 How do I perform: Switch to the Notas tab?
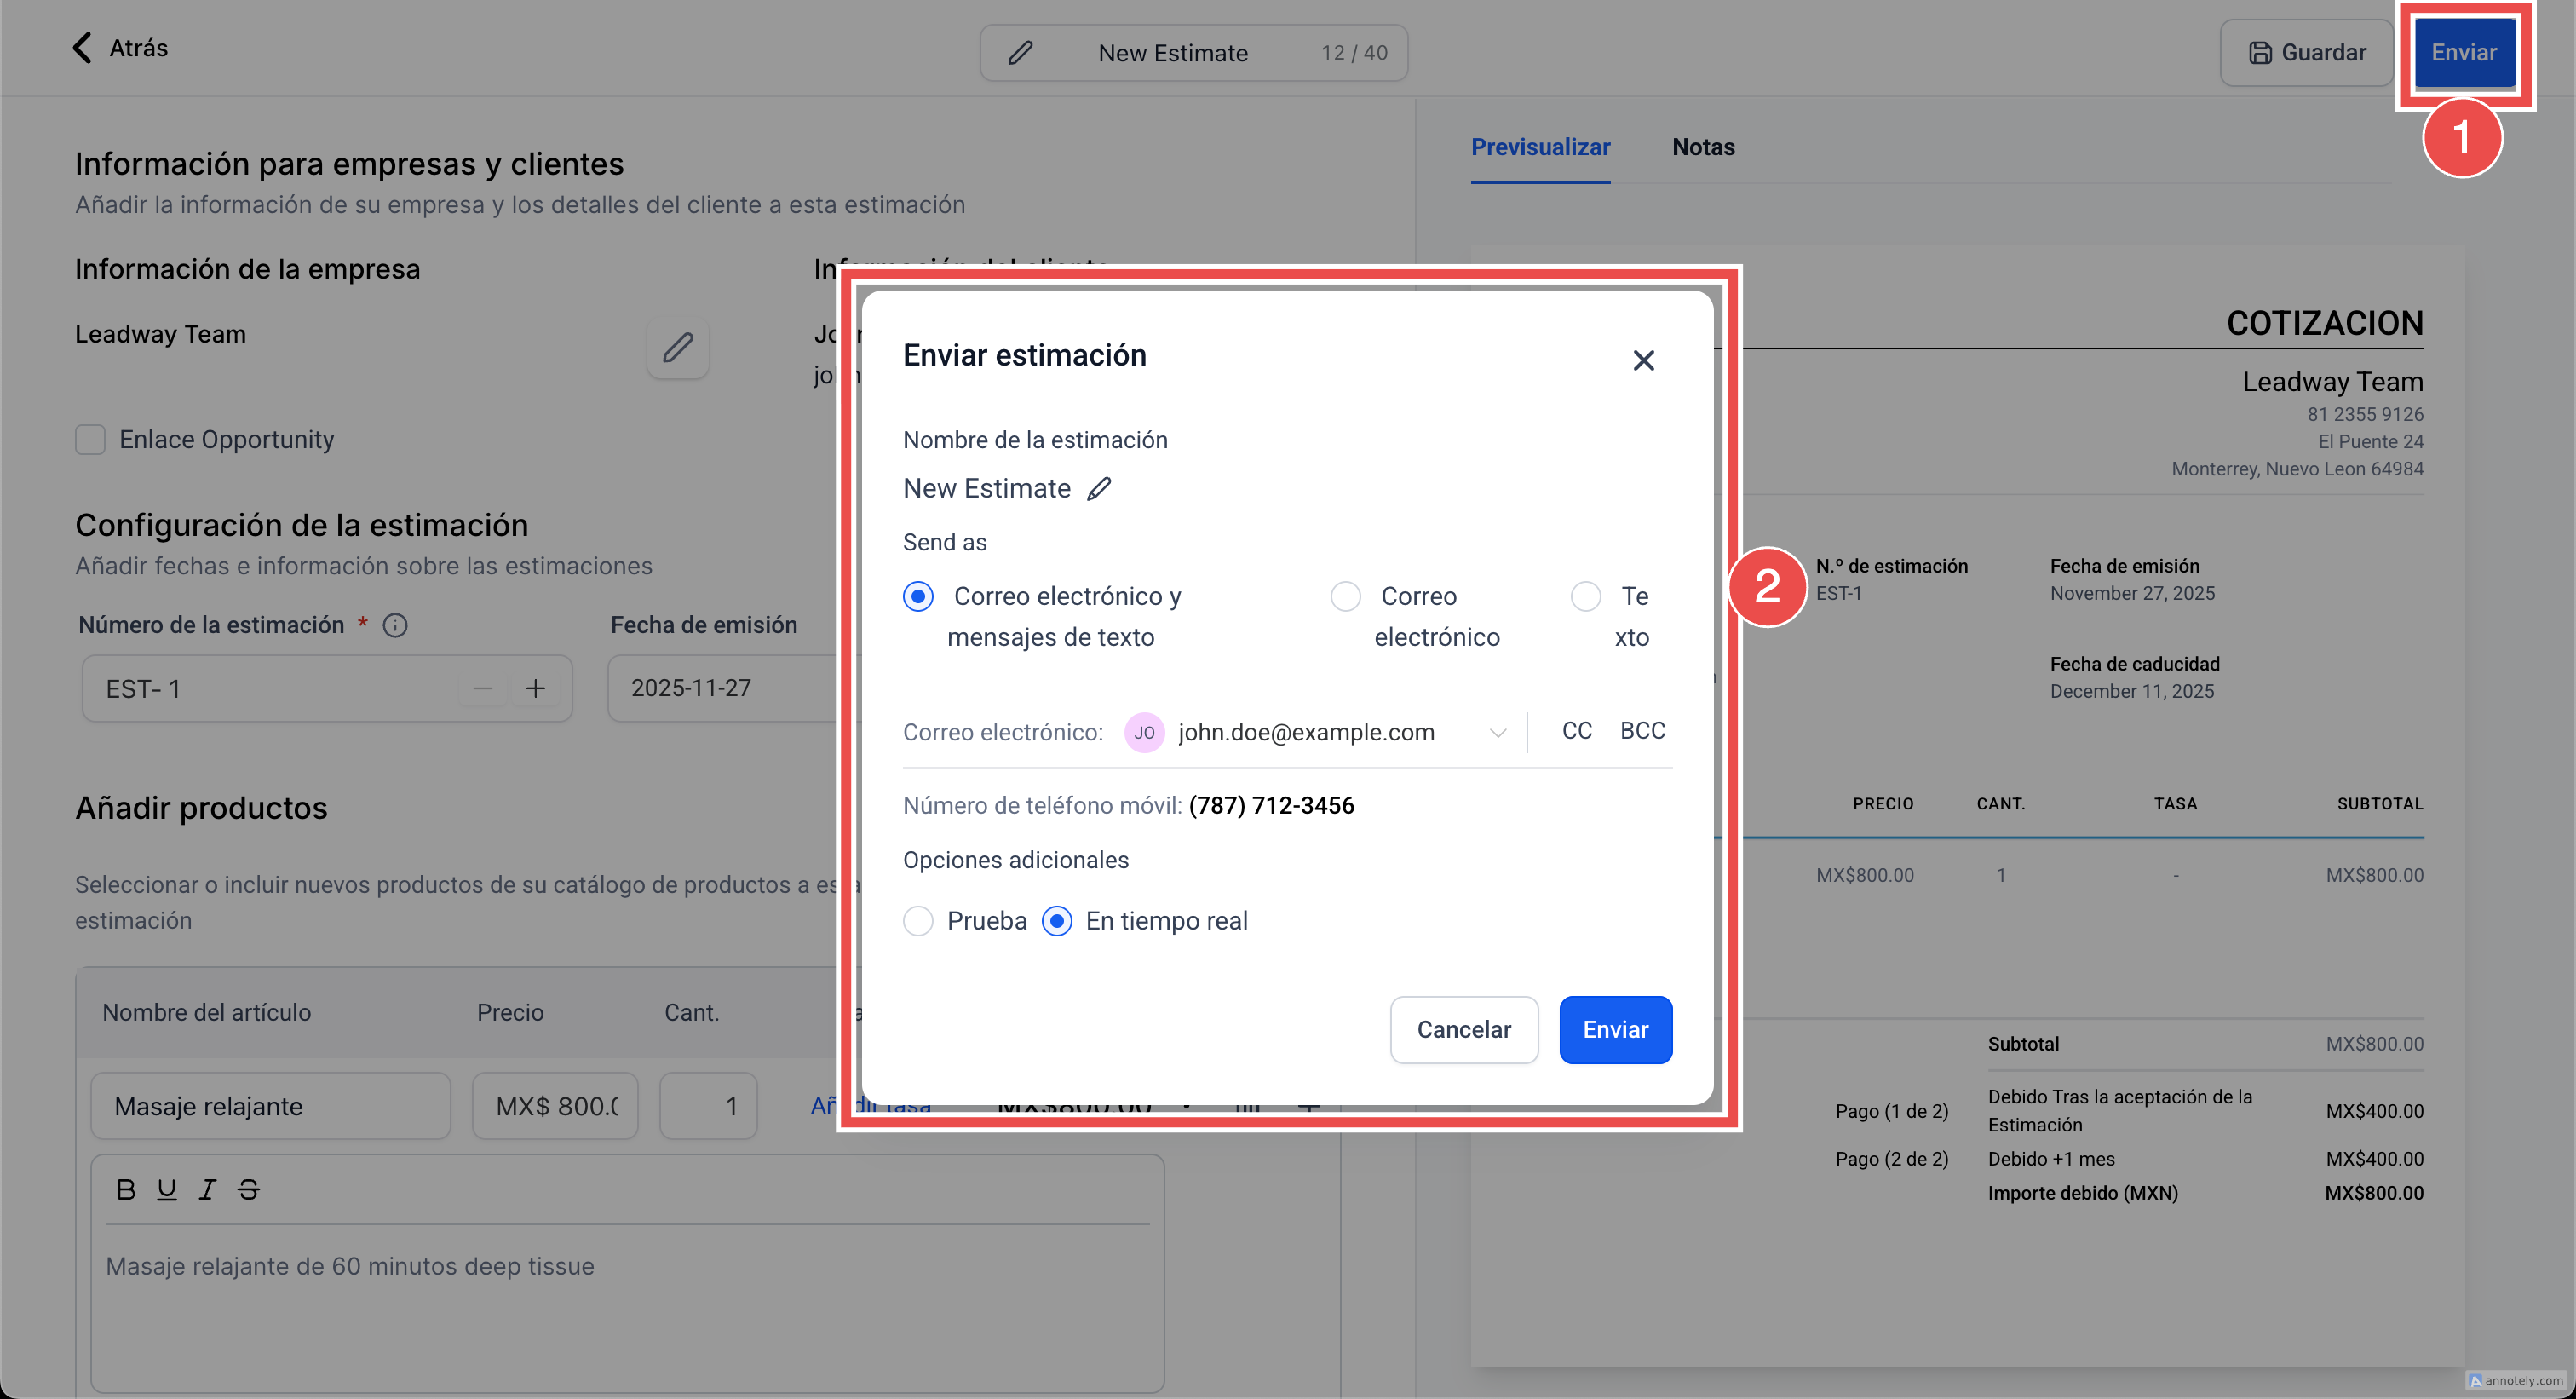click(x=1702, y=147)
